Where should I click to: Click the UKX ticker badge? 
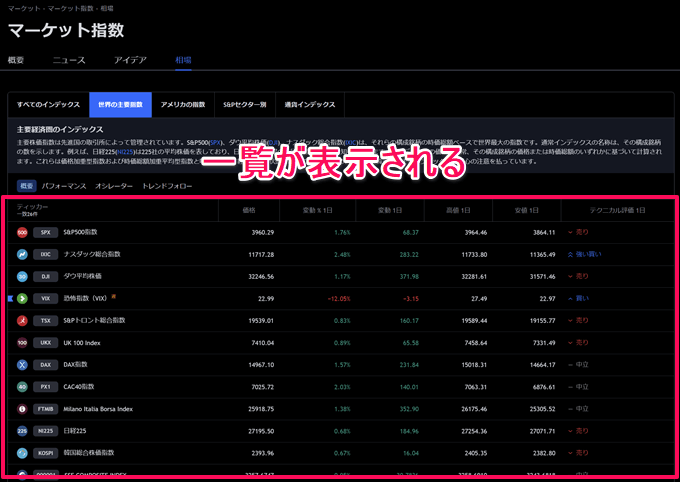coord(46,343)
